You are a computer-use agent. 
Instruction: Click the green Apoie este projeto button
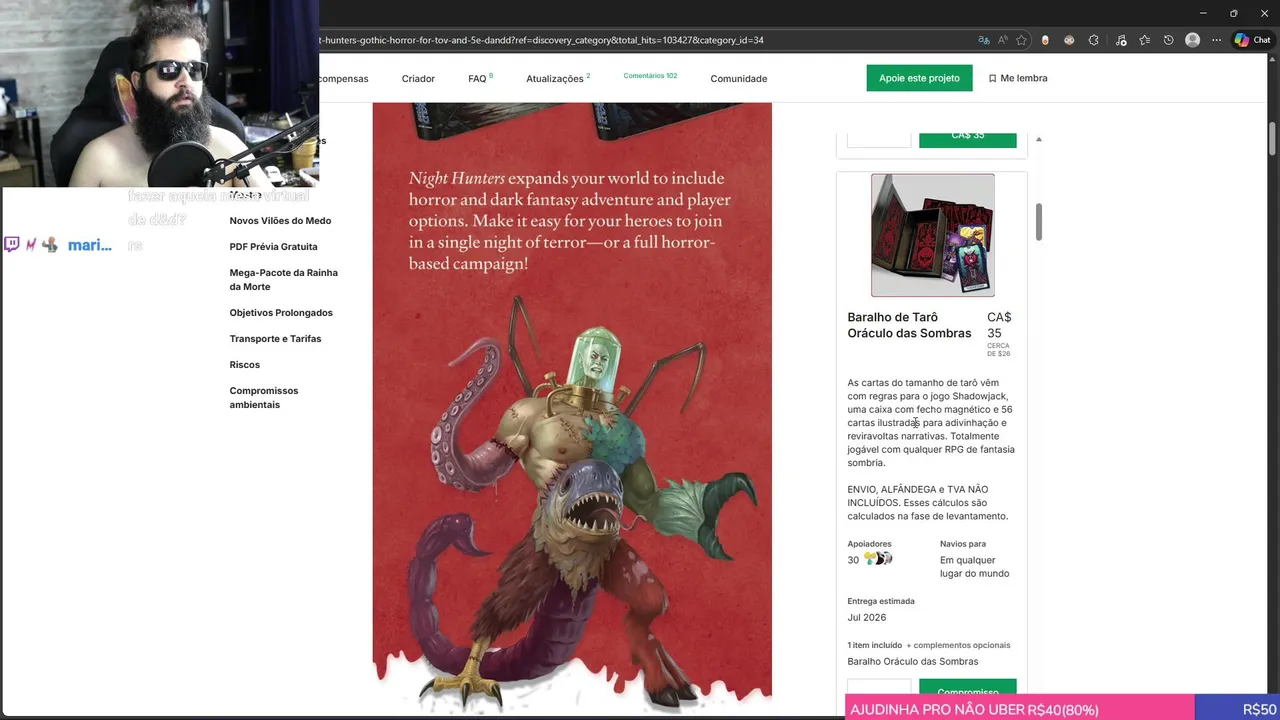[919, 78]
